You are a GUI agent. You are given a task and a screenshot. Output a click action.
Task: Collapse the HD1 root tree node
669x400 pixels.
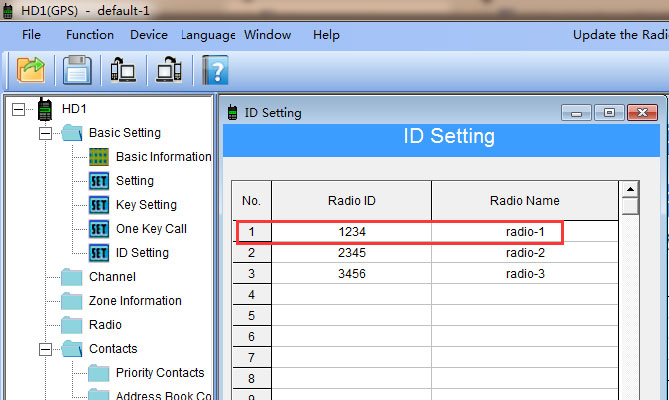point(19,108)
